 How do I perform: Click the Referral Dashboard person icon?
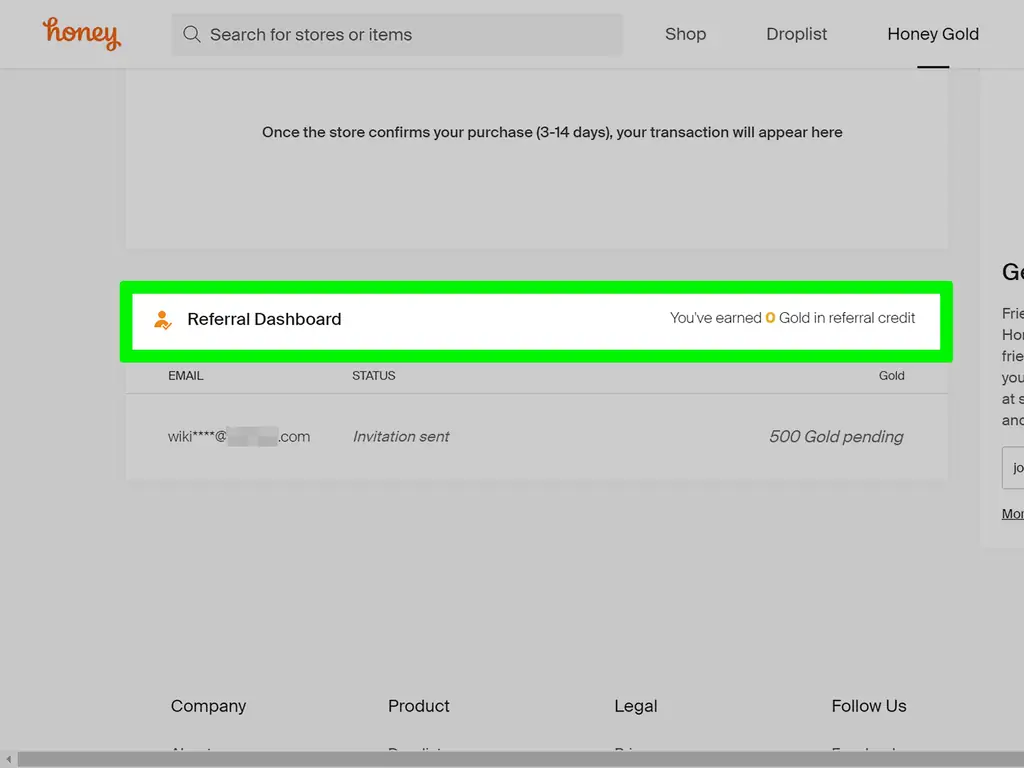162,320
